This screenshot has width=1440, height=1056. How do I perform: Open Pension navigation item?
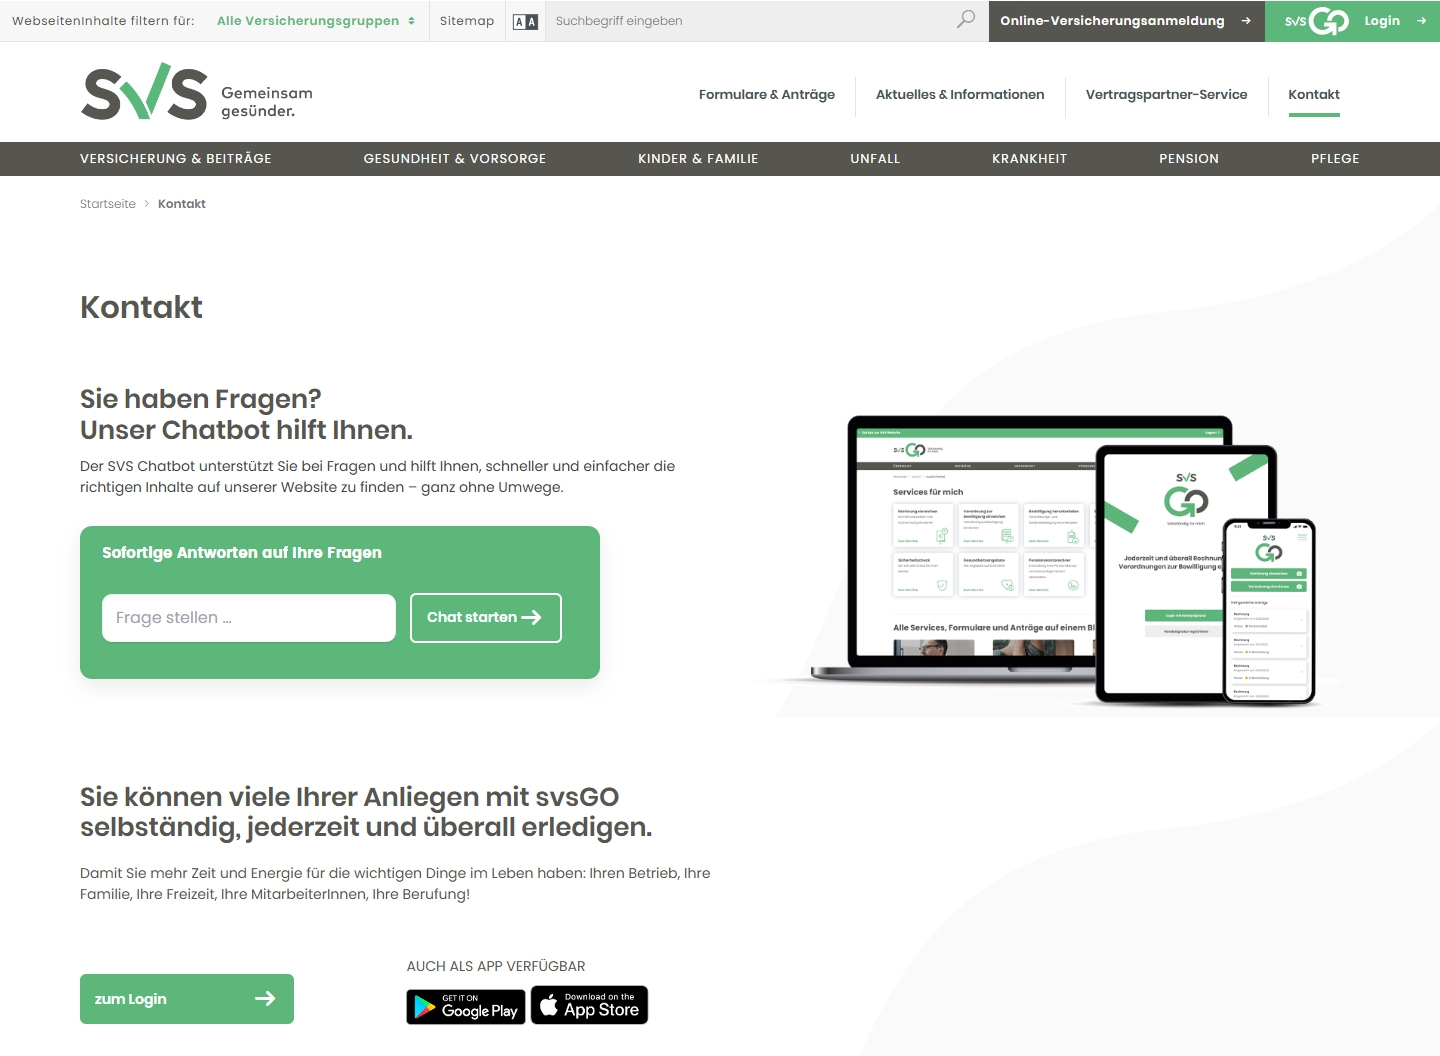1189,159
